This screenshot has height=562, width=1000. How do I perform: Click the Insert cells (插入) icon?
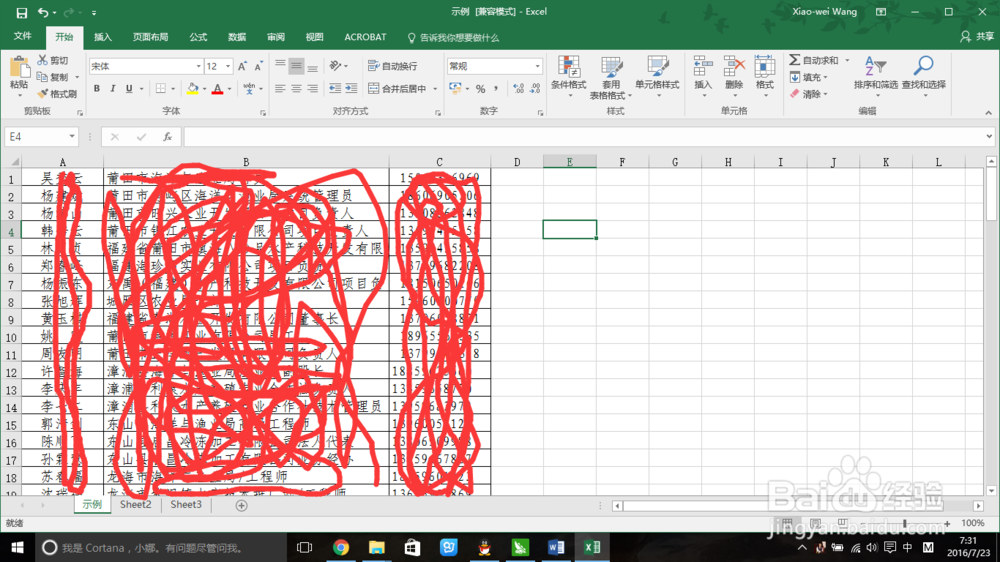(x=703, y=66)
